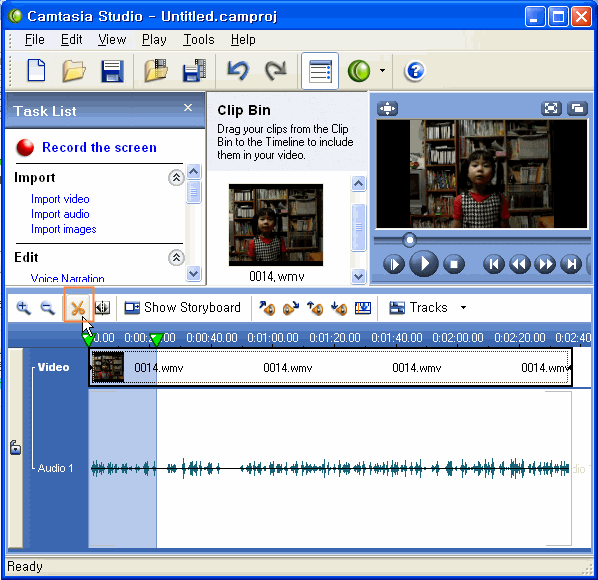The width and height of the screenshot is (598, 580).
Task: Click the Import images link
Action: point(63,229)
